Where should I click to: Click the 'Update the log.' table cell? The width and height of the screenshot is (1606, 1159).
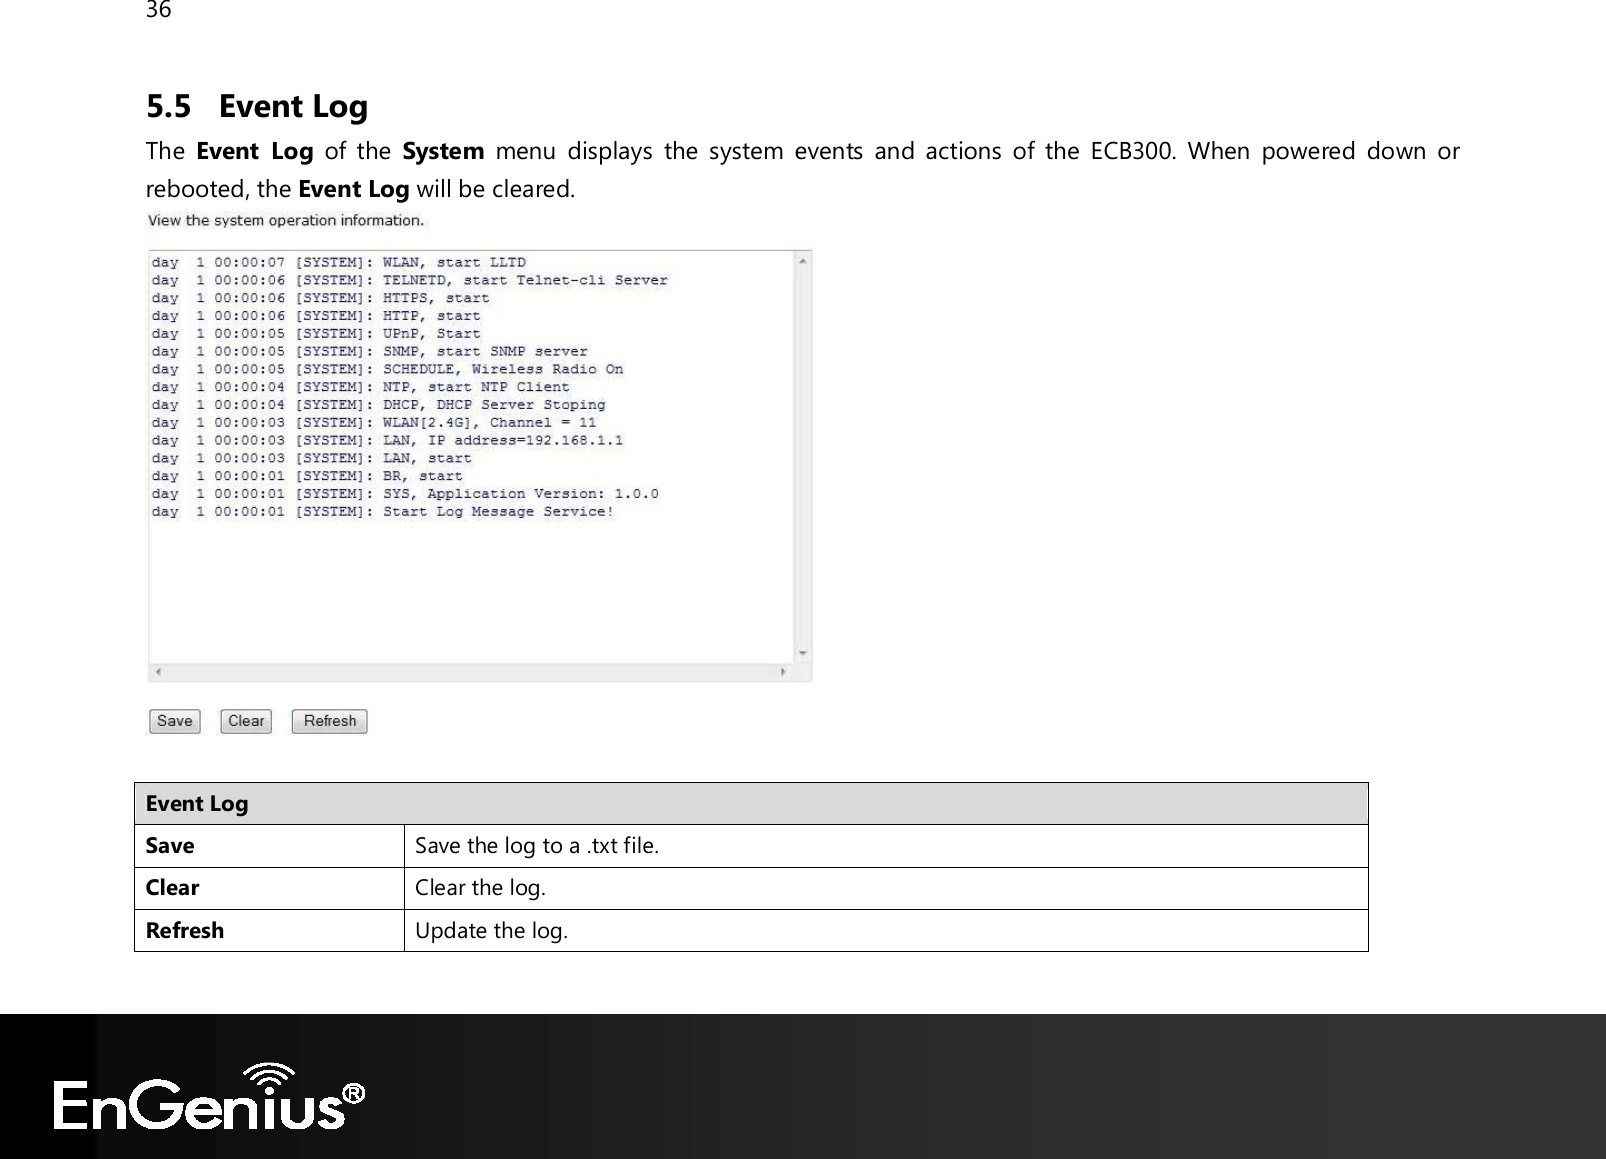(886, 930)
